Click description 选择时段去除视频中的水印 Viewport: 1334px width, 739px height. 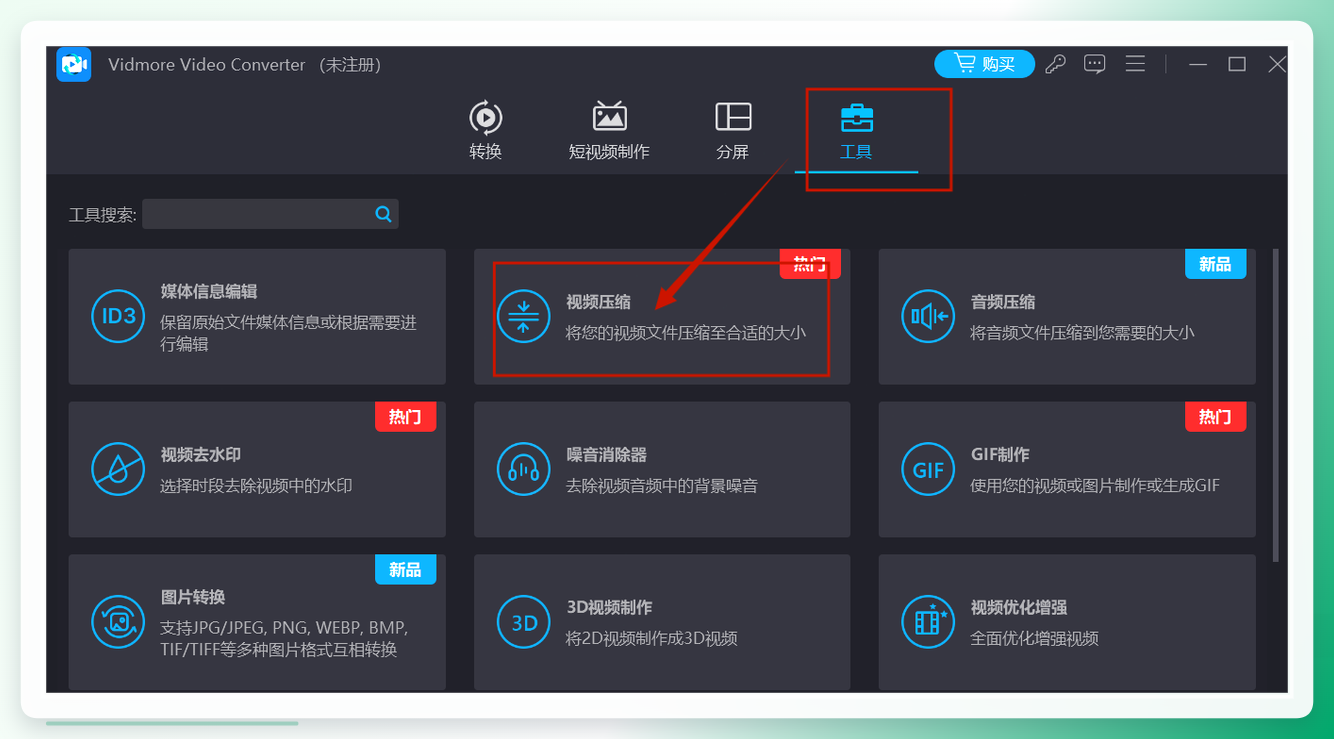point(256,485)
